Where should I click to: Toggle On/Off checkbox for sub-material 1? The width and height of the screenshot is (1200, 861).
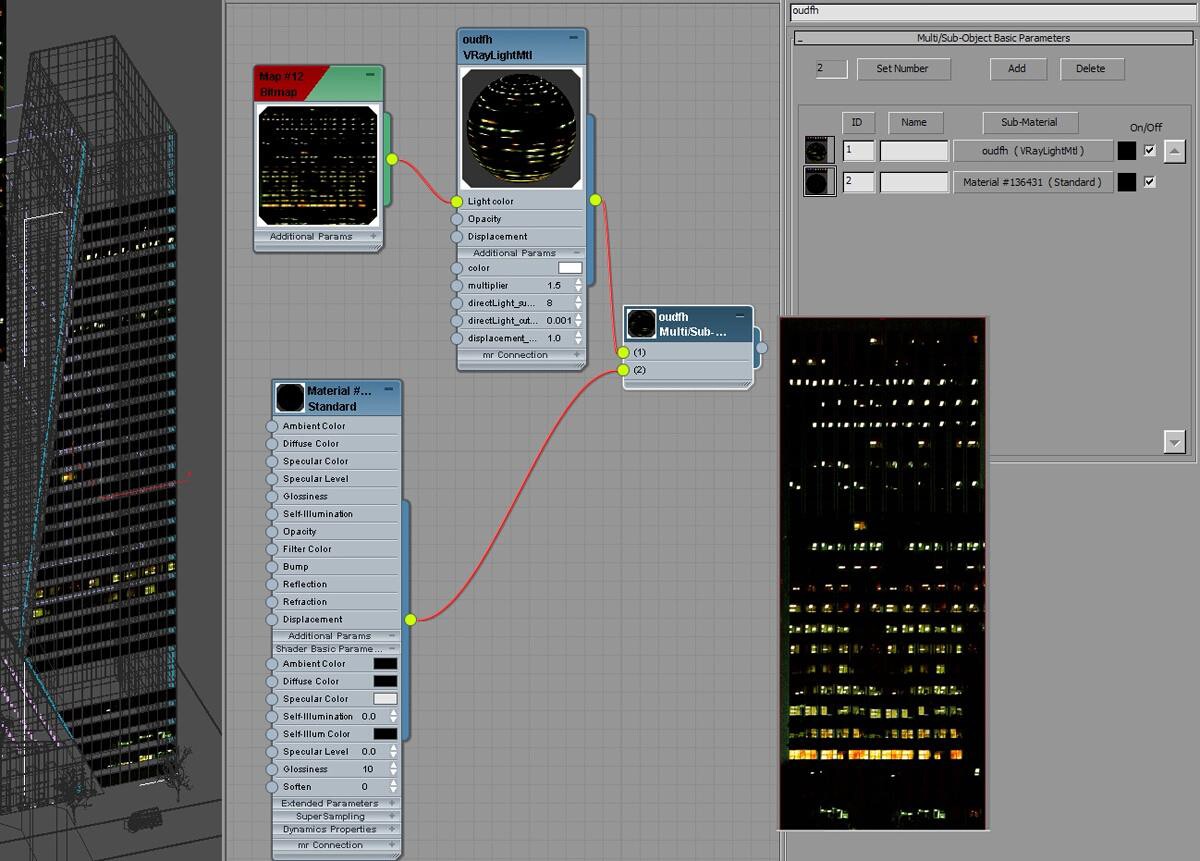(1150, 151)
